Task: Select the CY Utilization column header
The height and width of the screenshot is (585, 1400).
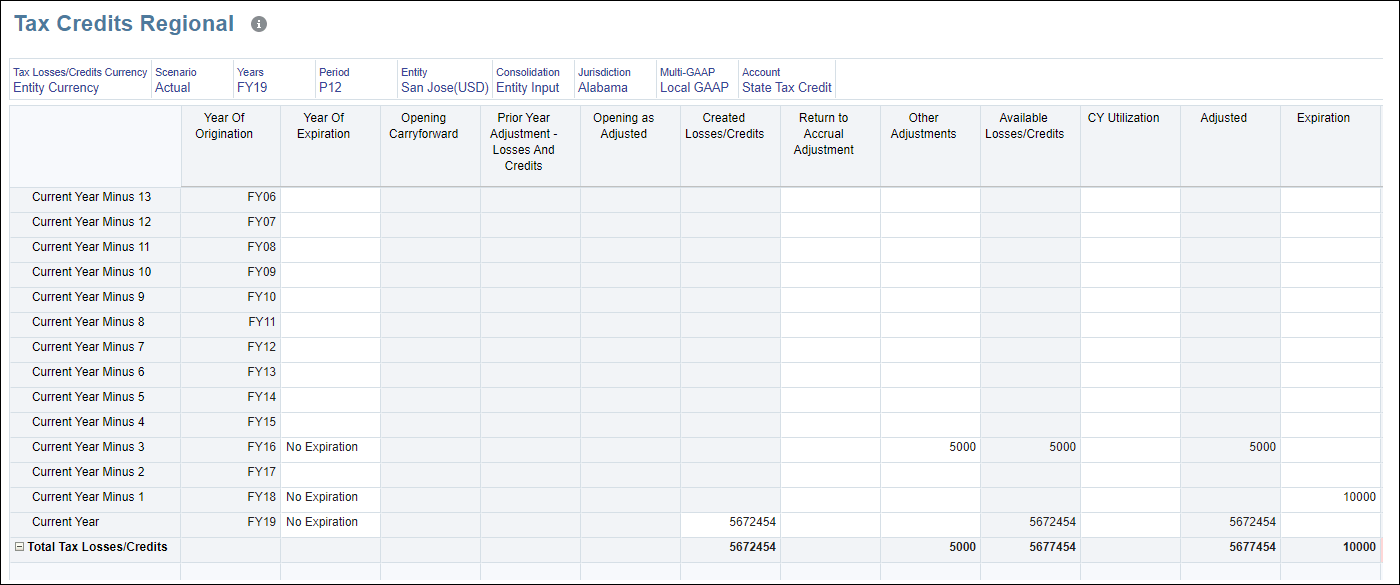Action: coord(1131,146)
